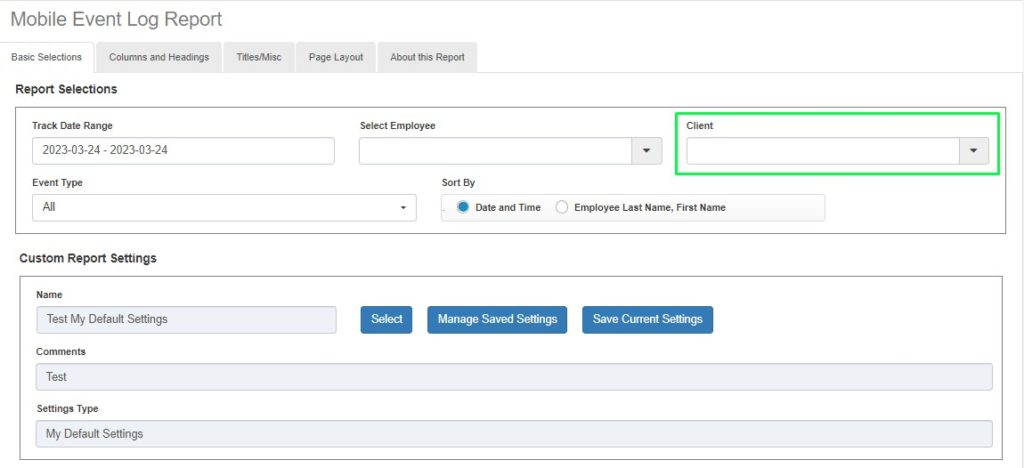Open the Client dropdown arrow
This screenshot has width=1024, height=468.
click(973, 151)
